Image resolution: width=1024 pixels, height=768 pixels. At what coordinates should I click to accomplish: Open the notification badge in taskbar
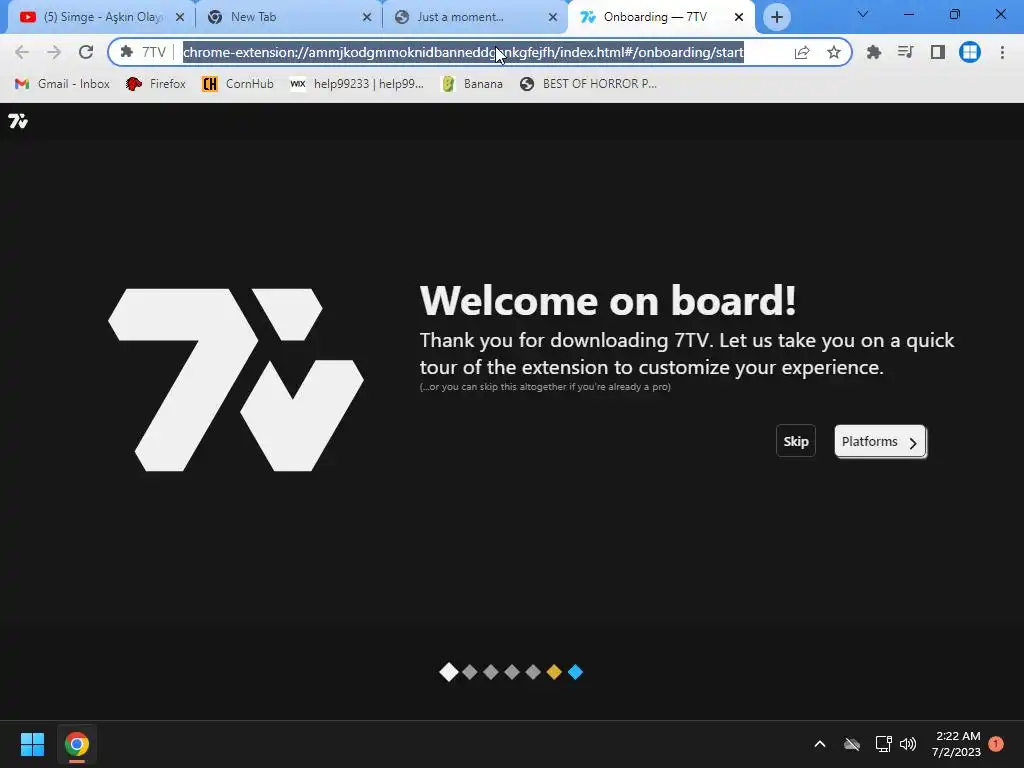[996, 744]
